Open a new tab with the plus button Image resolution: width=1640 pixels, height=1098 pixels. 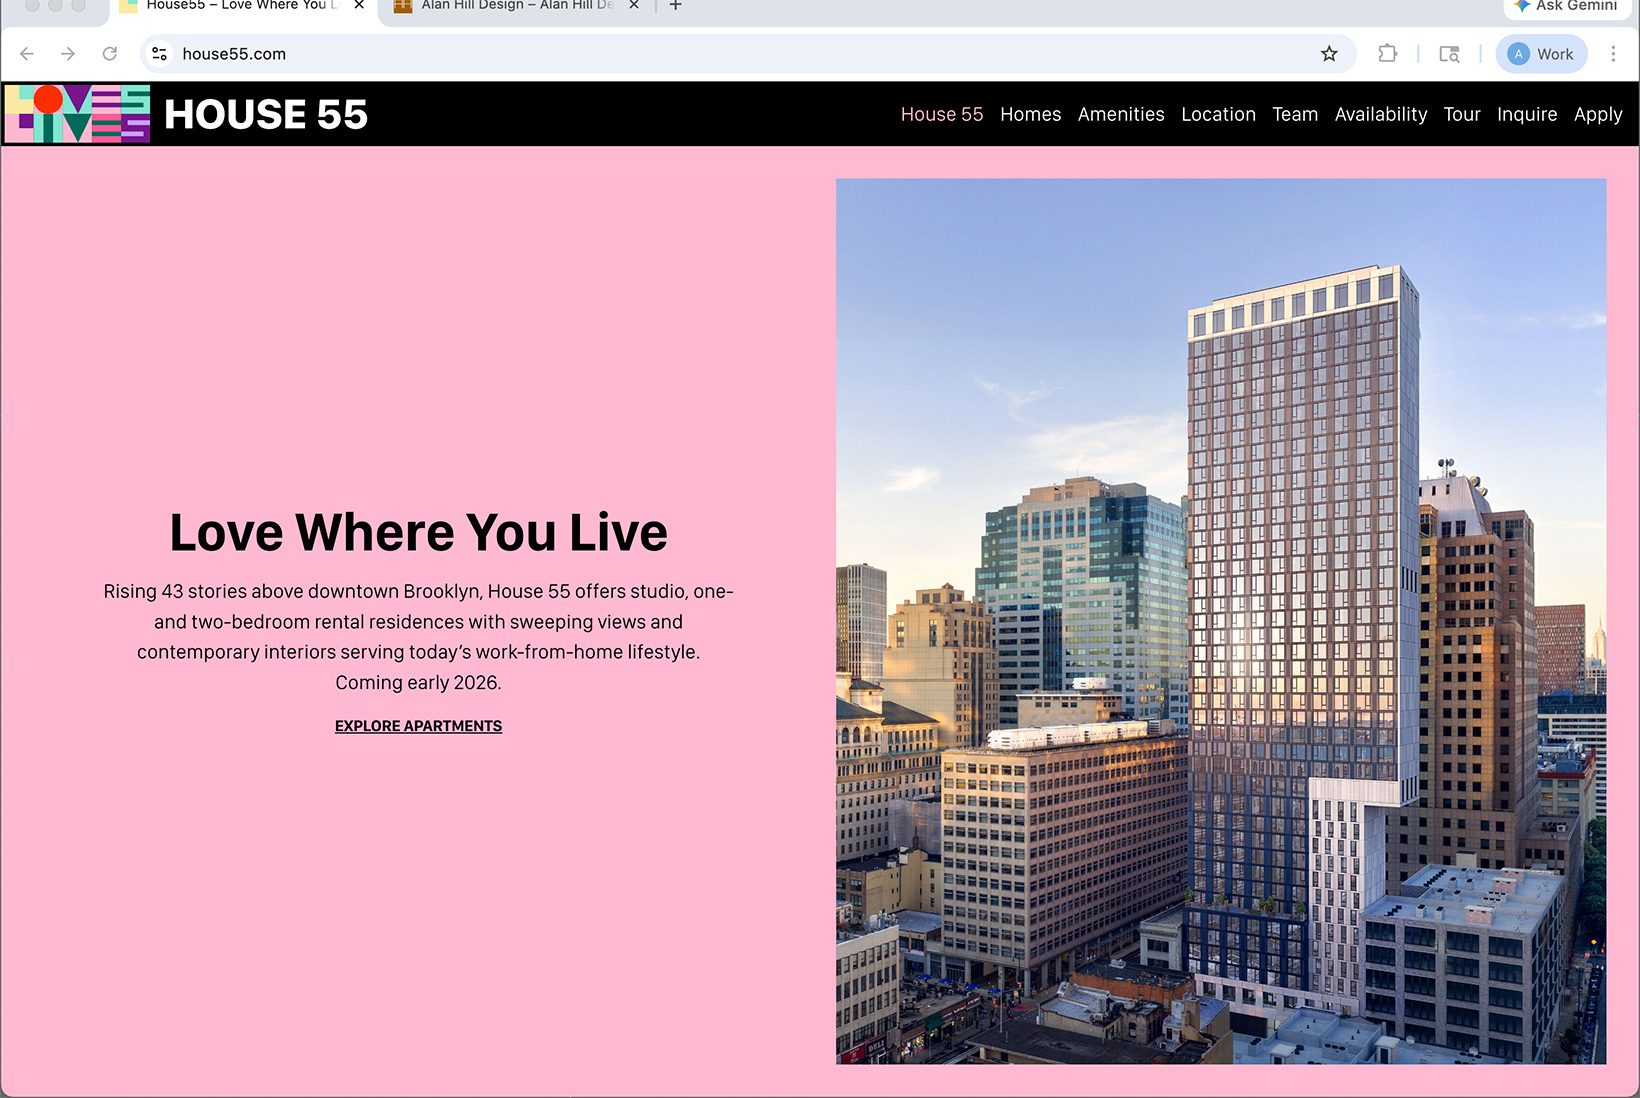pyautogui.click(x=675, y=7)
